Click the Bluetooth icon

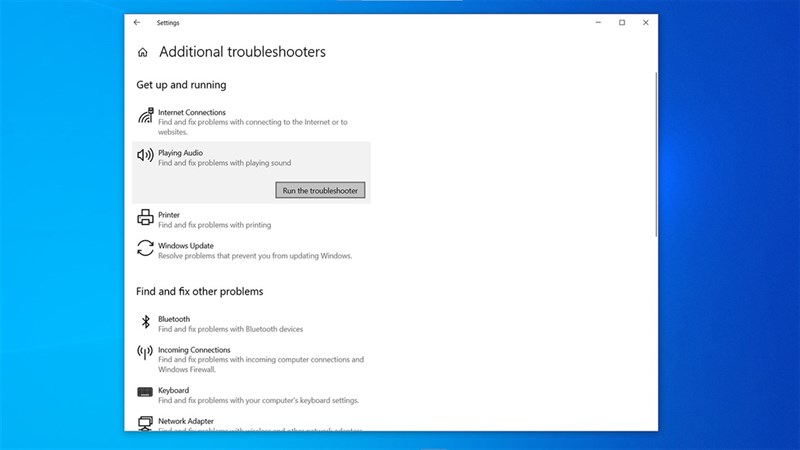click(145, 322)
